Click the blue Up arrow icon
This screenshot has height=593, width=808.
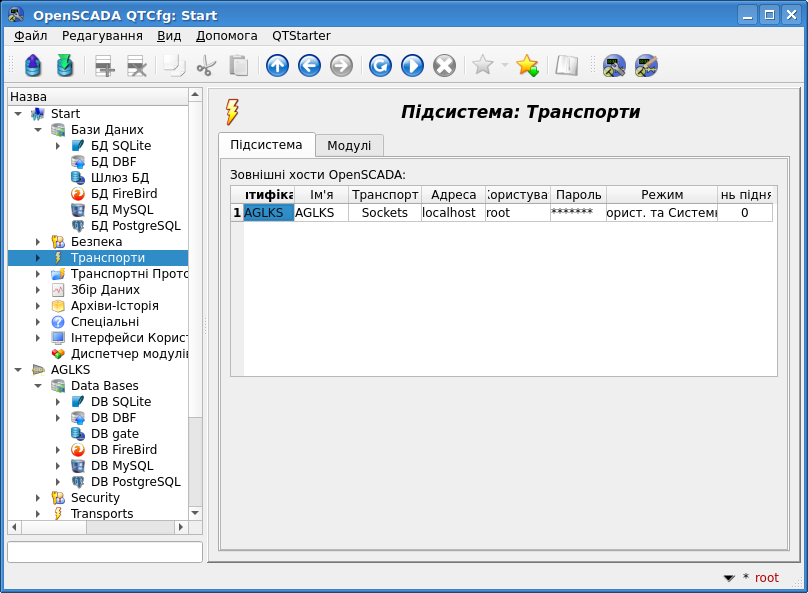(277, 66)
